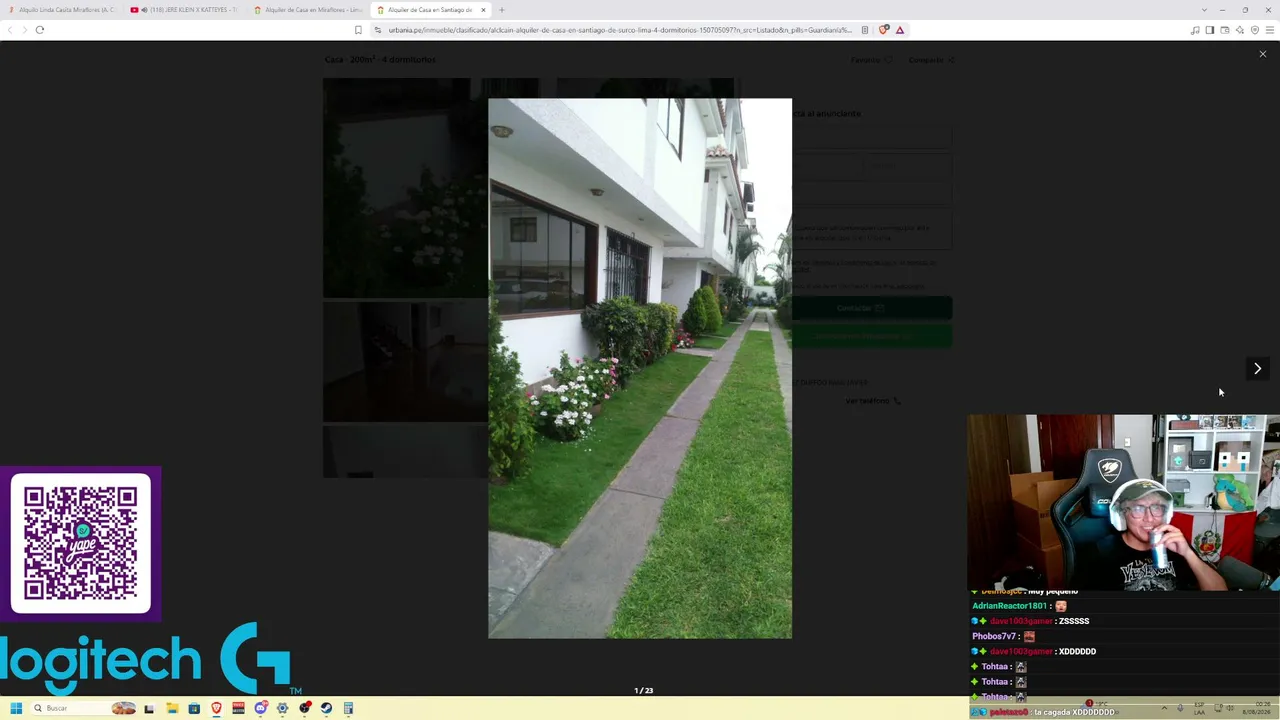
Task: Open Leo AI assistant icon
Action: click(x=1240, y=30)
